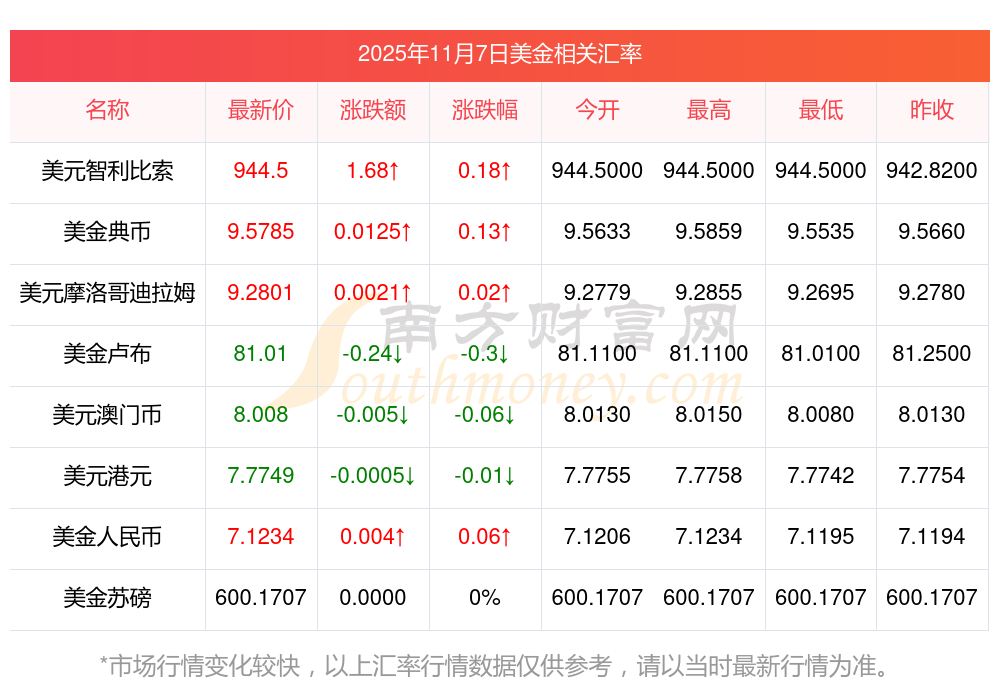Click low value 9.5535
1000x697 pixels.
pyautogui.click(x=821, y=231)
